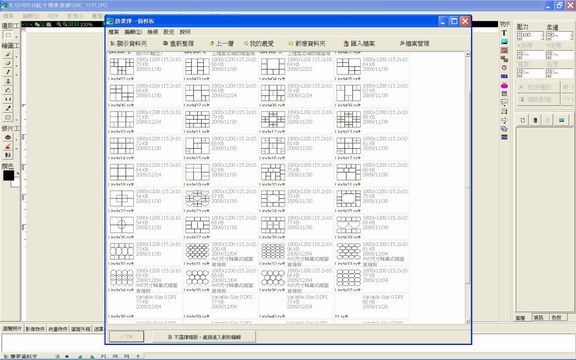This screenshot has height=360, width=576.
Task: Click 檔案管理 file management button
Action: point(414,43)
